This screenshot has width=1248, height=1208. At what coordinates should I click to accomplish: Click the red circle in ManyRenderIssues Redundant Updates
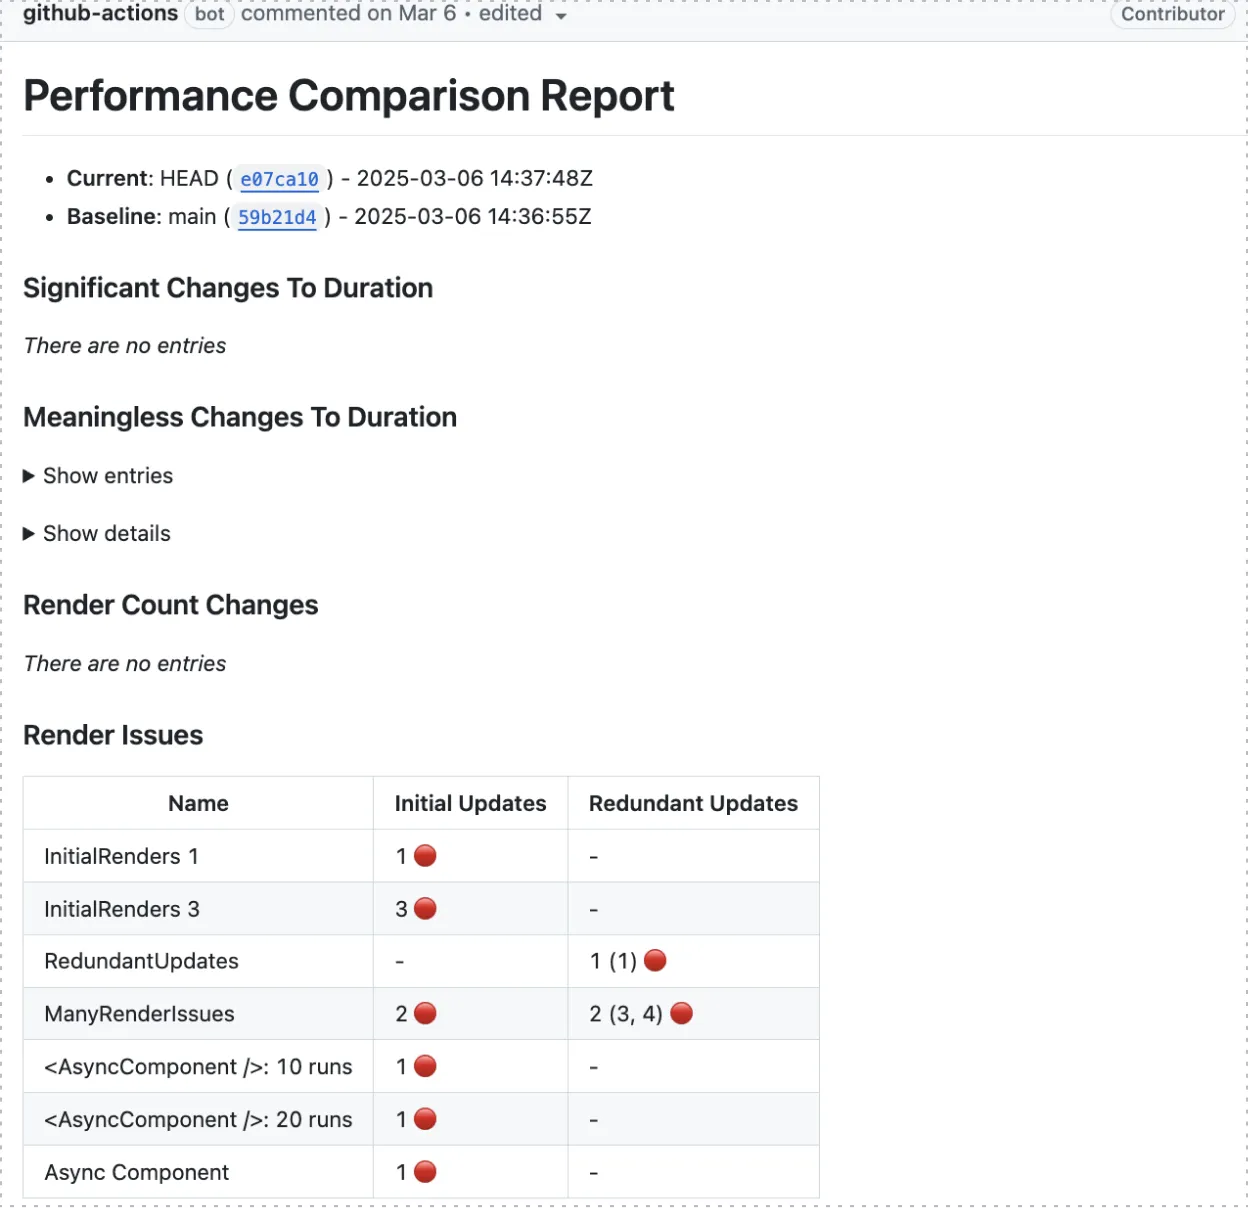point(681,1013)
